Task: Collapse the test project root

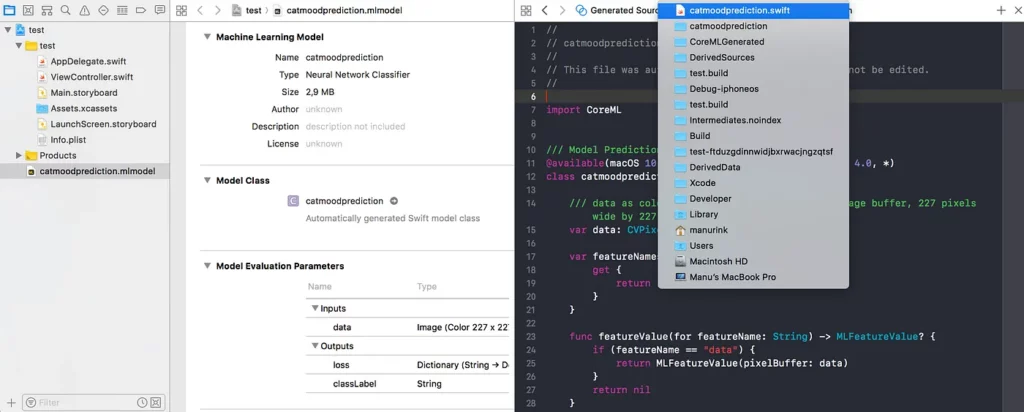Action: (x=8, y=30)
